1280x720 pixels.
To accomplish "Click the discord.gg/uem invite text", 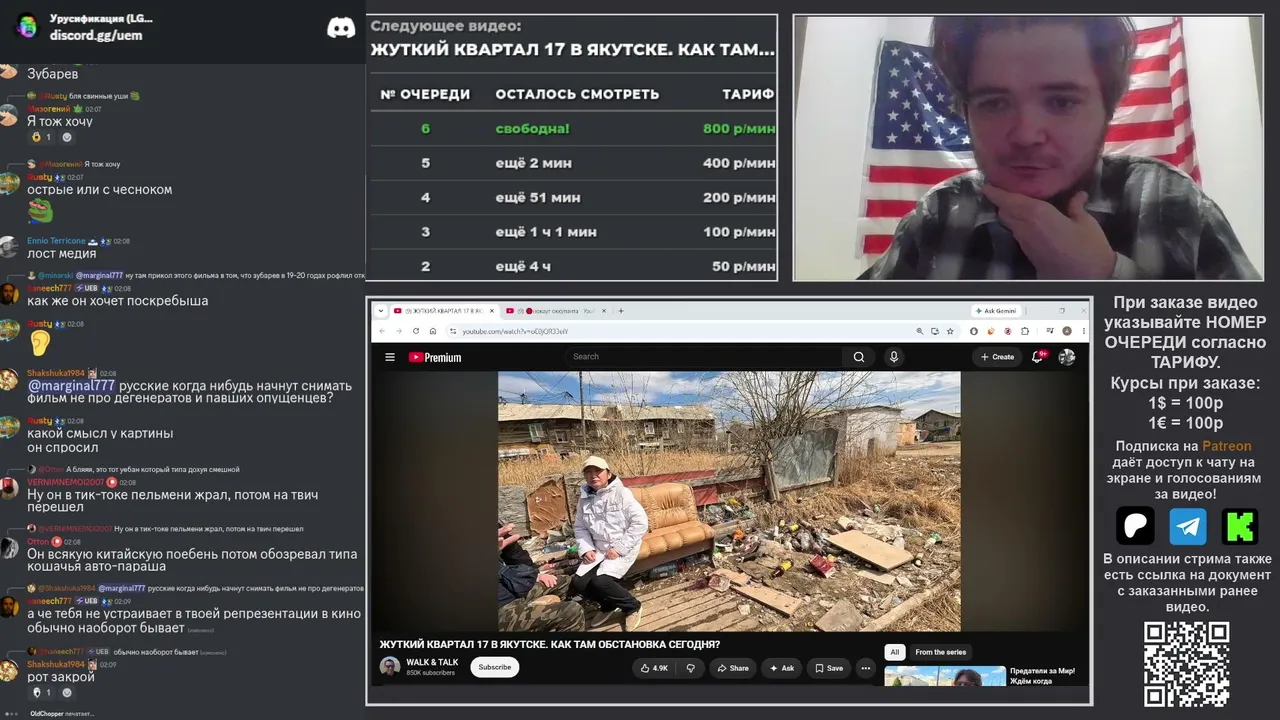I will tap(96, 35).
